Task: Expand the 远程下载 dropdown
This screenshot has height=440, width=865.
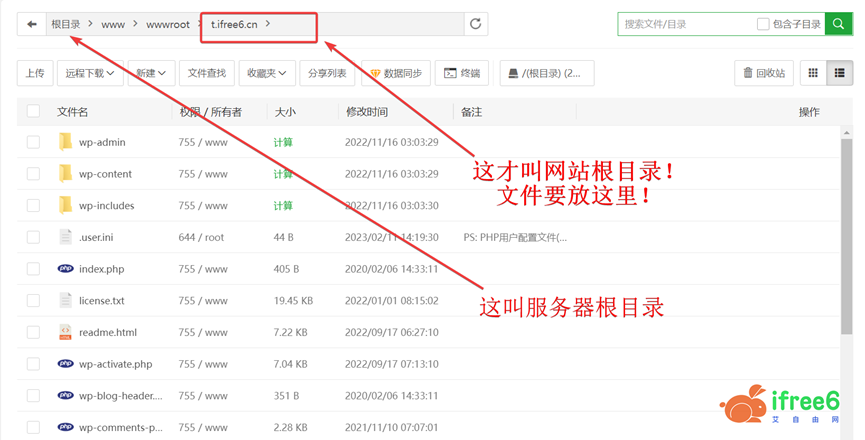Action: tap(89, 73)
